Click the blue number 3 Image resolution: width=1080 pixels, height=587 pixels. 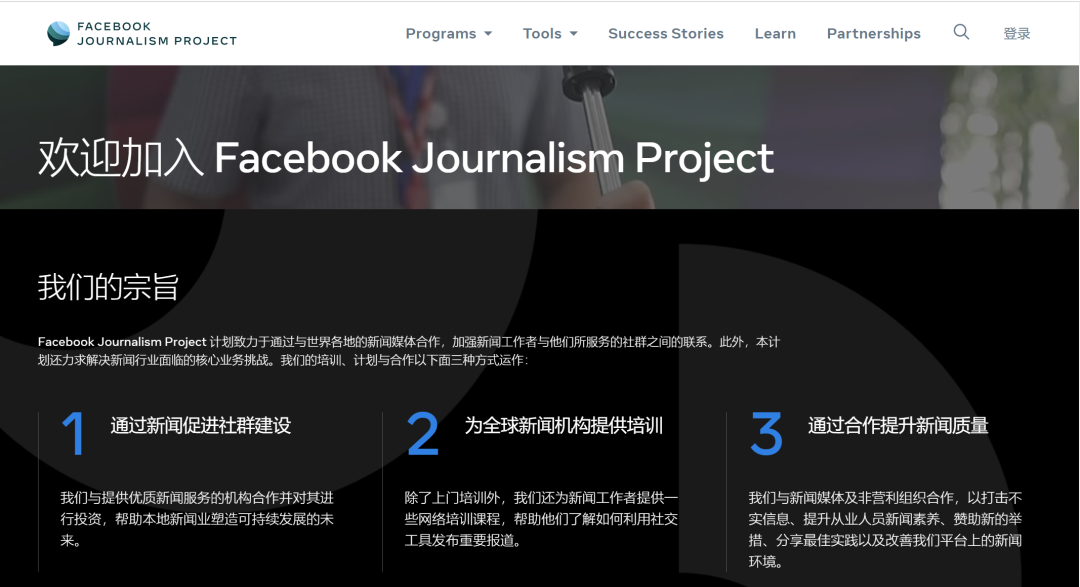point(766,433)
